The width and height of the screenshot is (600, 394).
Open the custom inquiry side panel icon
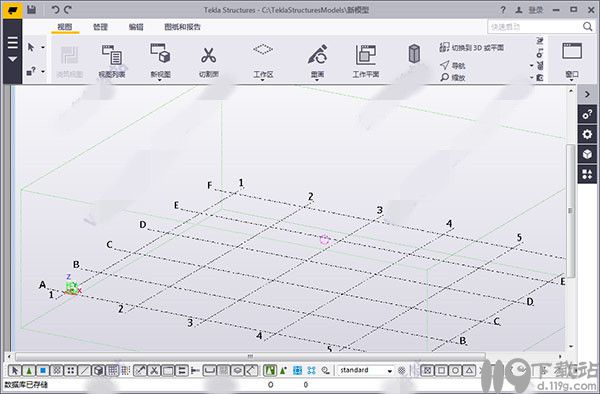pyautogui.click(x=587, y=114)
